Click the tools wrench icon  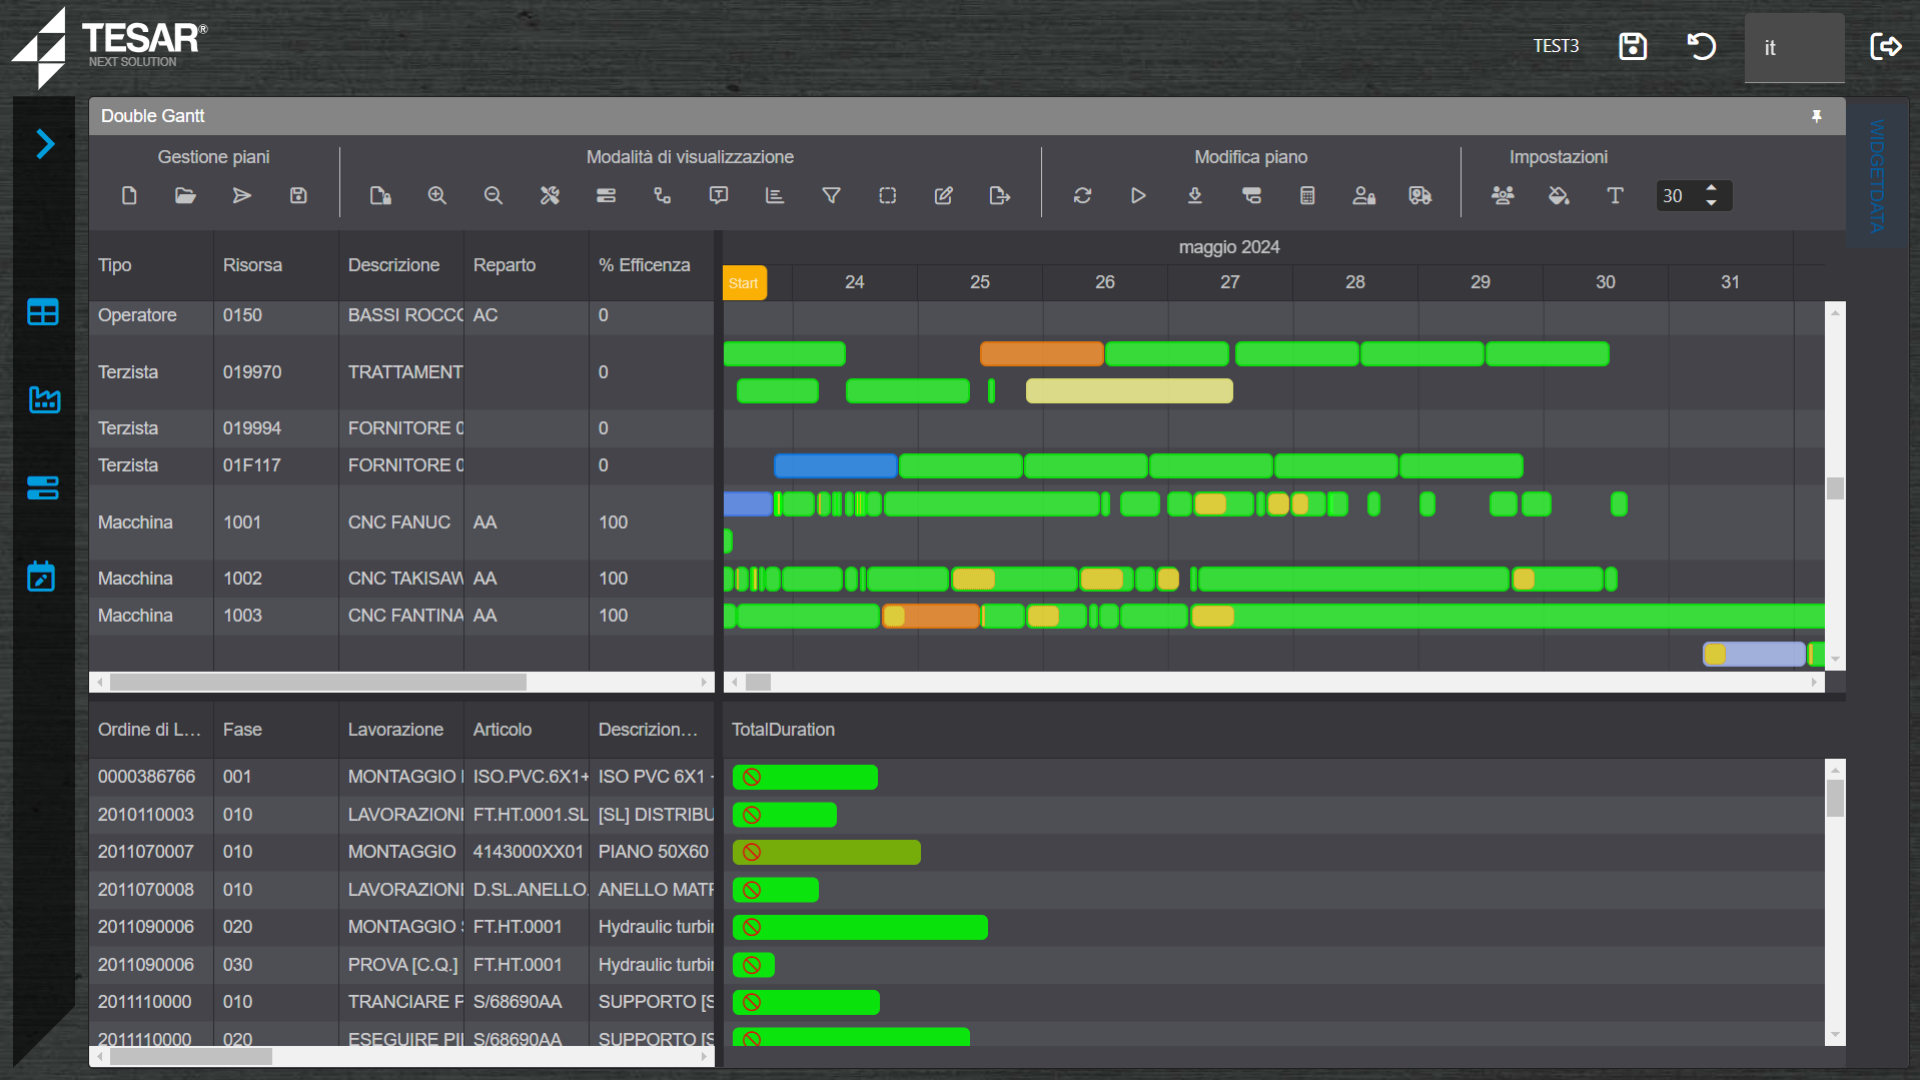[550, 196]
